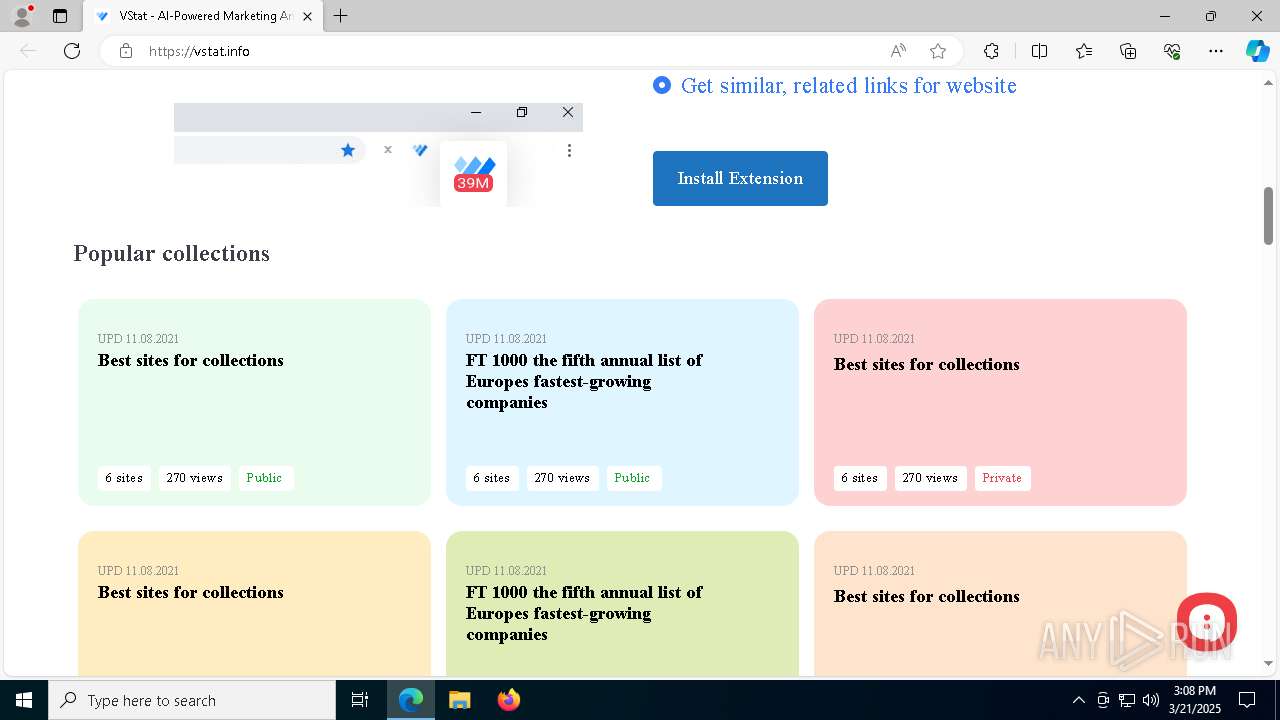1280x720 pixels.
Task: Click the Private label on pink card
Action: [1002, 478]
